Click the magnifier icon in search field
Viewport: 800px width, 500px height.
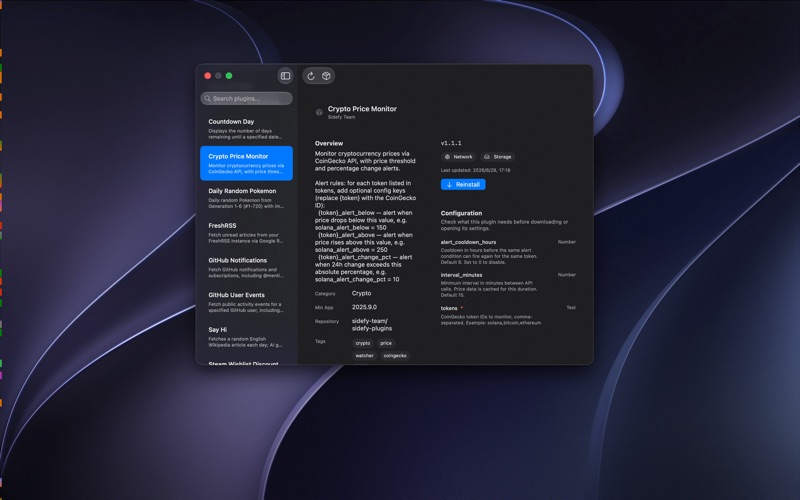tap(208, 98)
